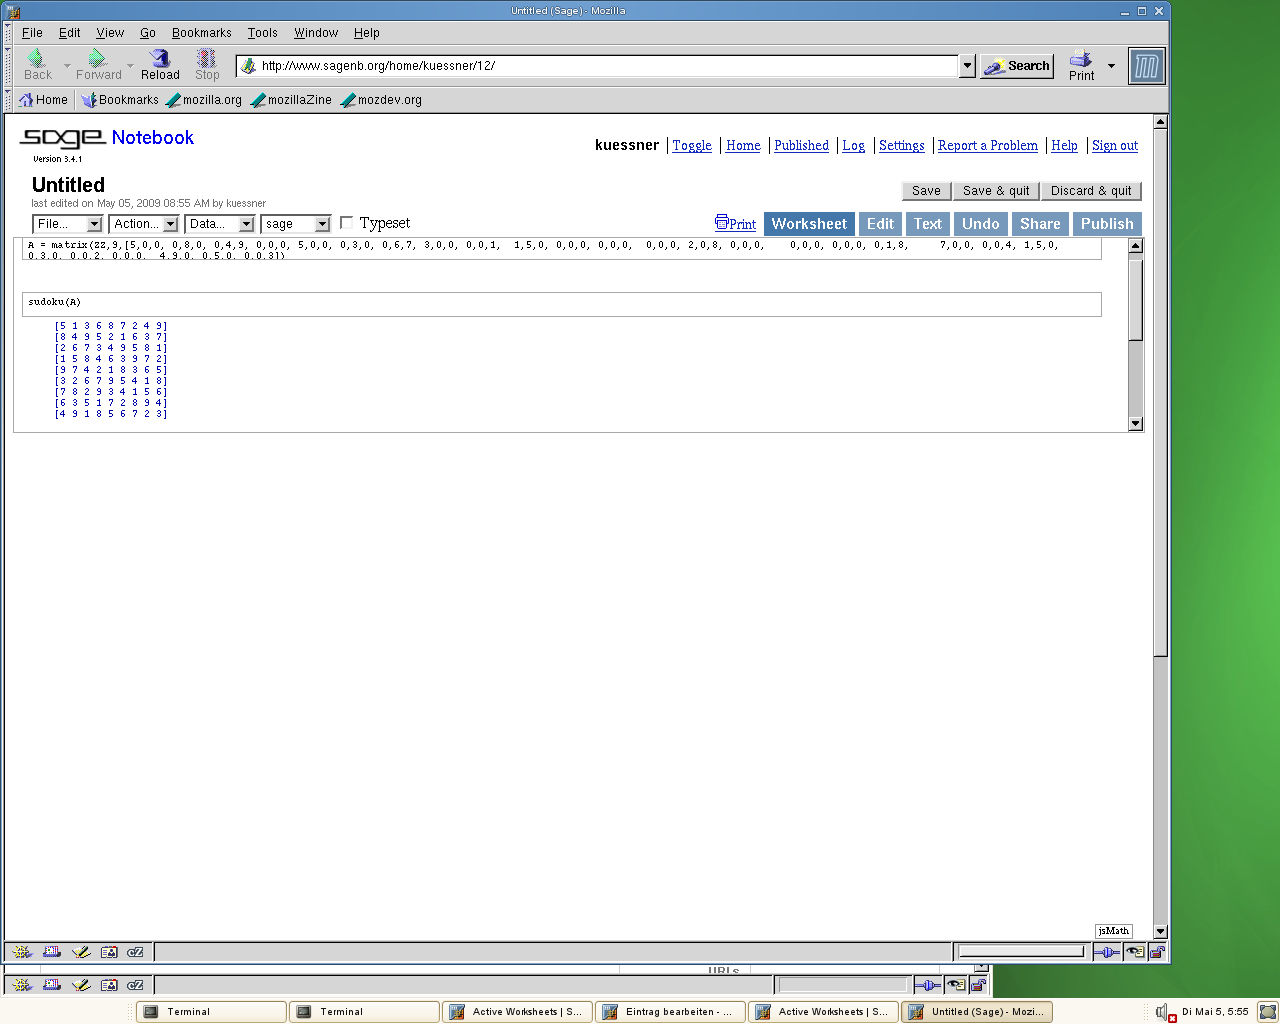Open the sage system selector dropdown
The height and width of the screenshot is (1024, 1280).
[295, 224]
